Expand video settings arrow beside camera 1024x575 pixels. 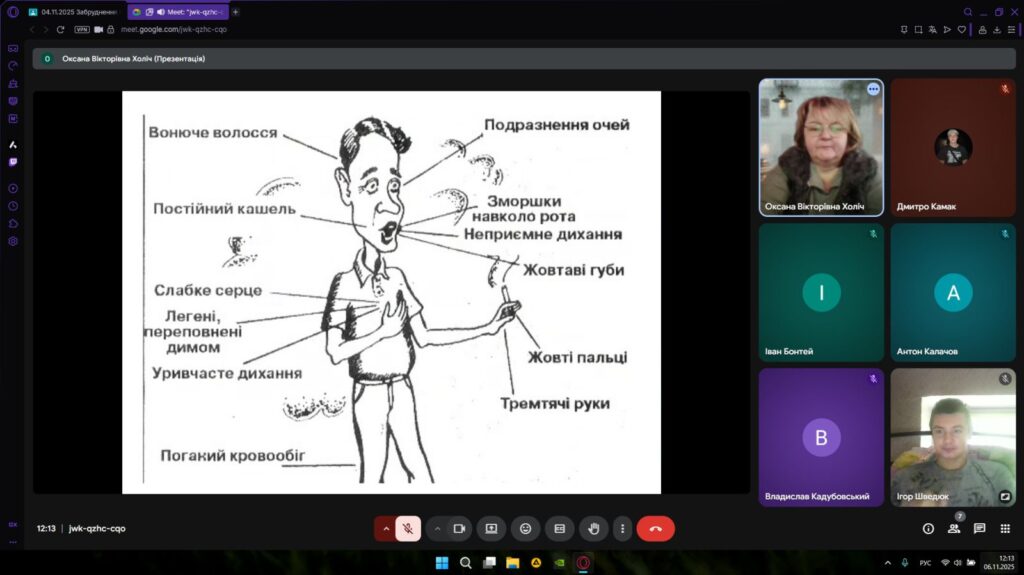tap(437, 528)
